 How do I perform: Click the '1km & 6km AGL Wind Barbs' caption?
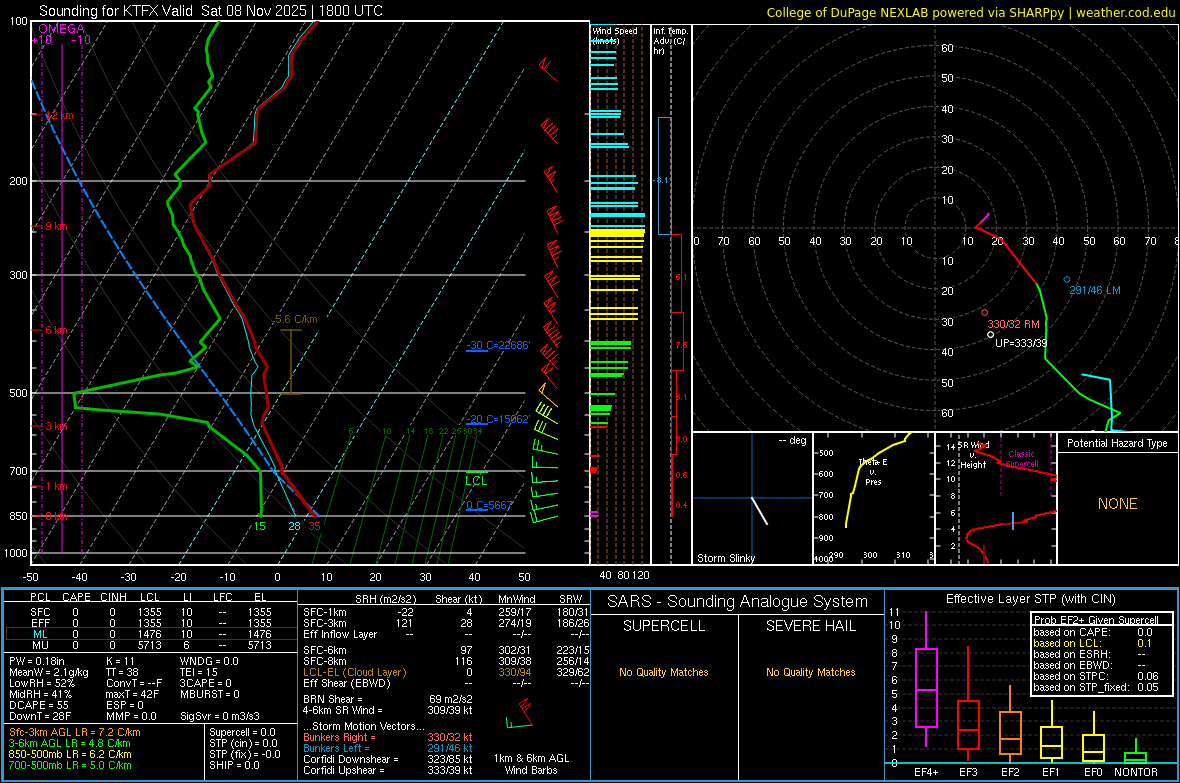tap(531, 764)
